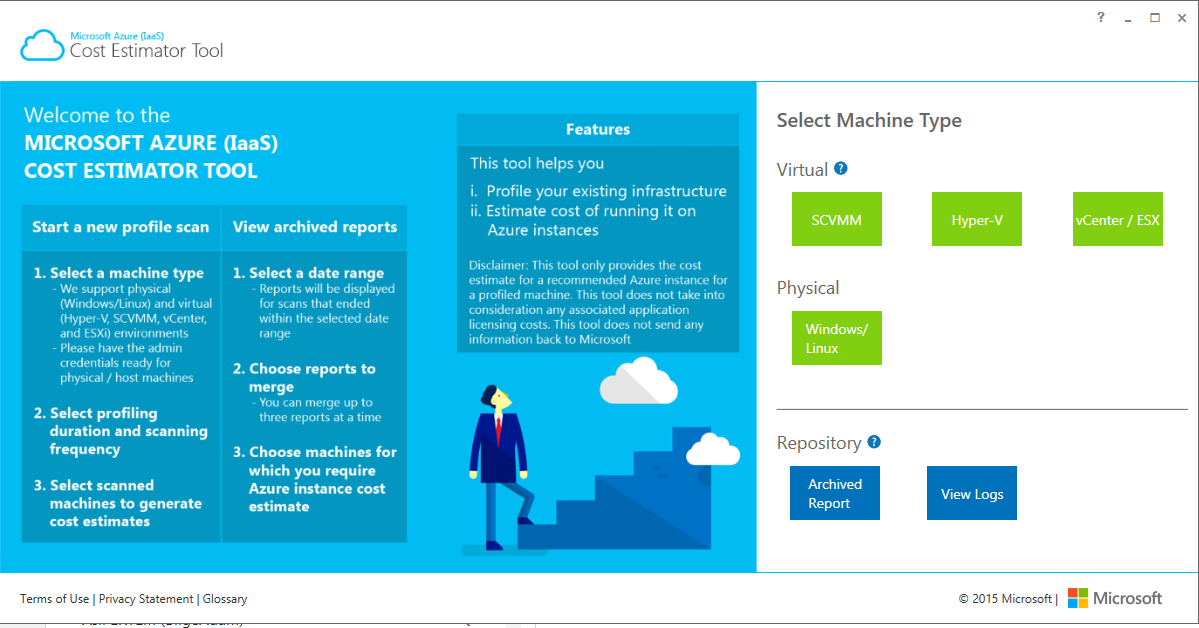Click the 'Physical' section label
This screenshot has width=1199, height=628.
point(808,288)
